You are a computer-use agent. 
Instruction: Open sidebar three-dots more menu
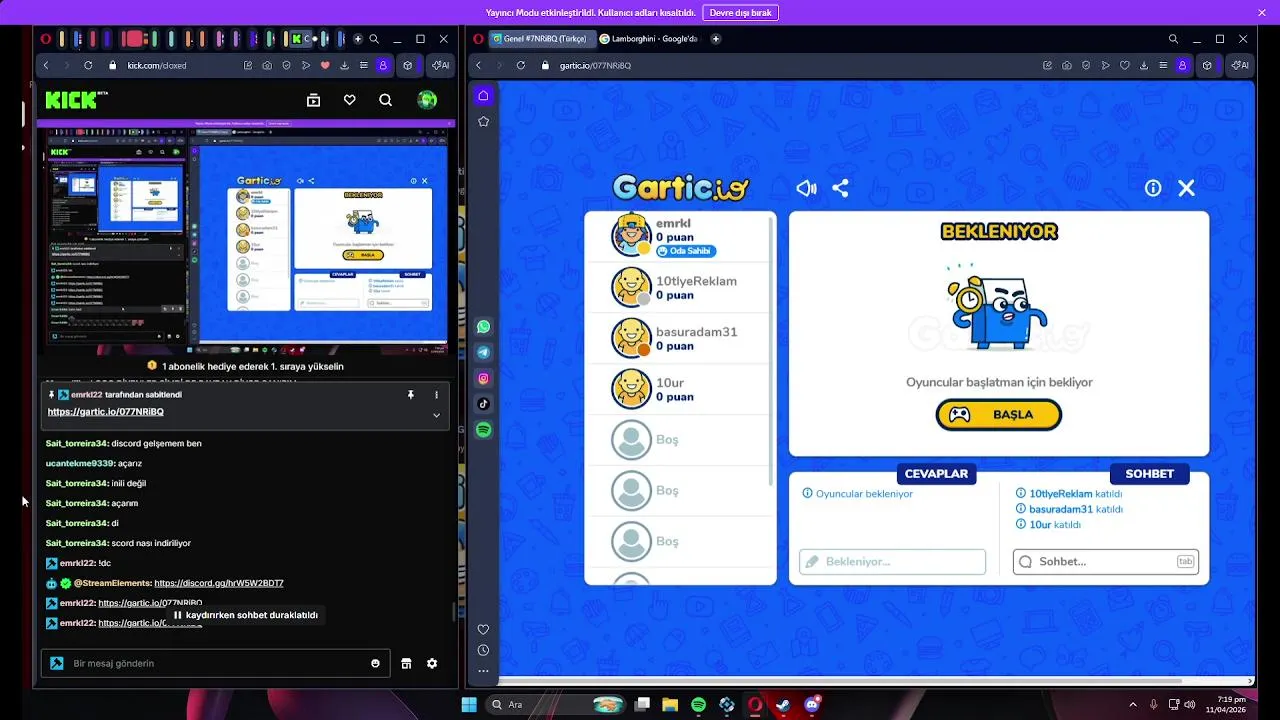tap(483, 671)
